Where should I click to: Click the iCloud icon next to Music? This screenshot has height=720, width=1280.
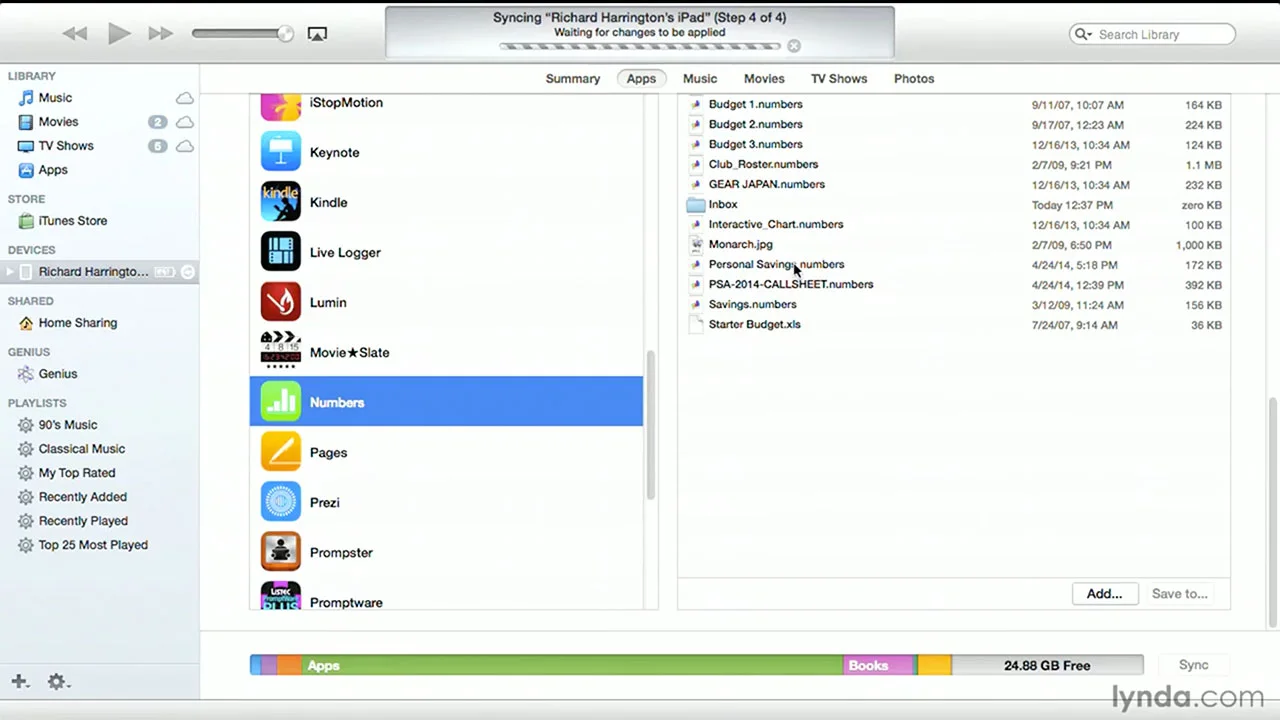185,98
